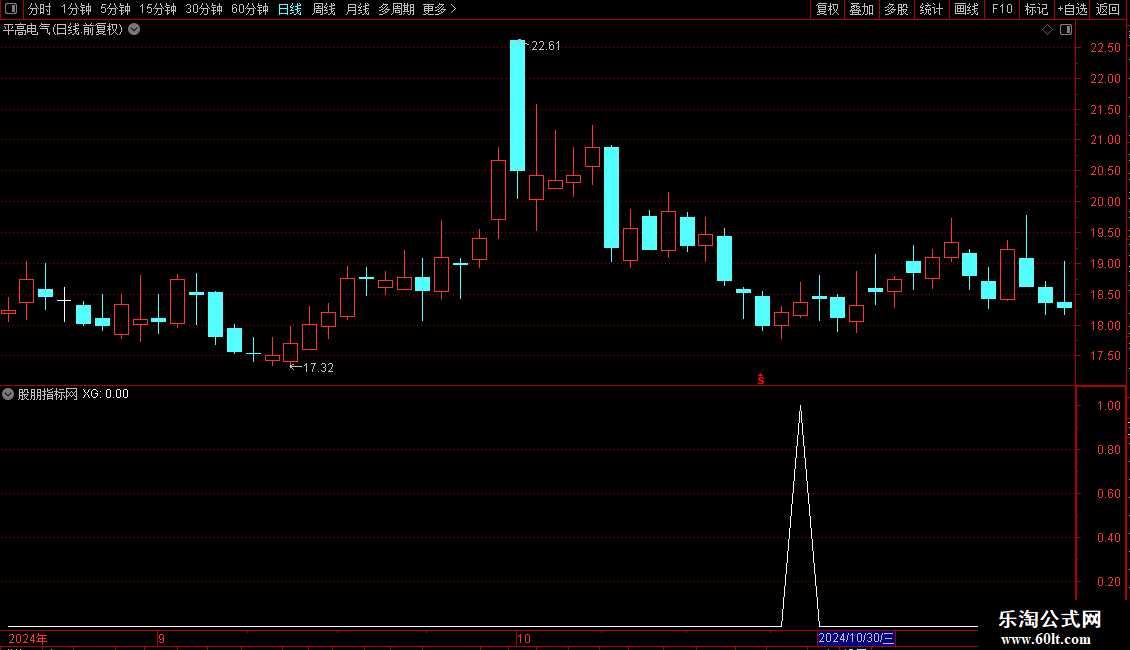Click 返回 to go back
1130x650 pixels.
click(1108, 9)
